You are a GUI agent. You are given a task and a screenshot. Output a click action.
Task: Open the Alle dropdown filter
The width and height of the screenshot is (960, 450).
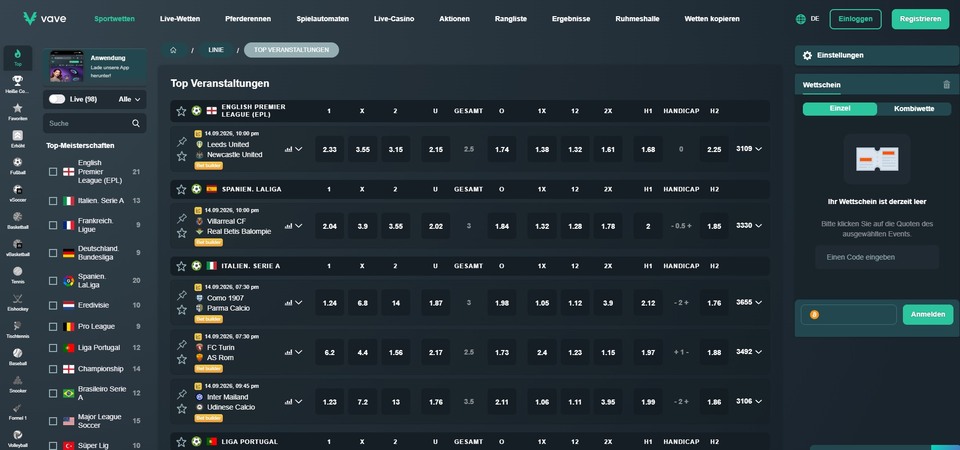tap(129, 99)
